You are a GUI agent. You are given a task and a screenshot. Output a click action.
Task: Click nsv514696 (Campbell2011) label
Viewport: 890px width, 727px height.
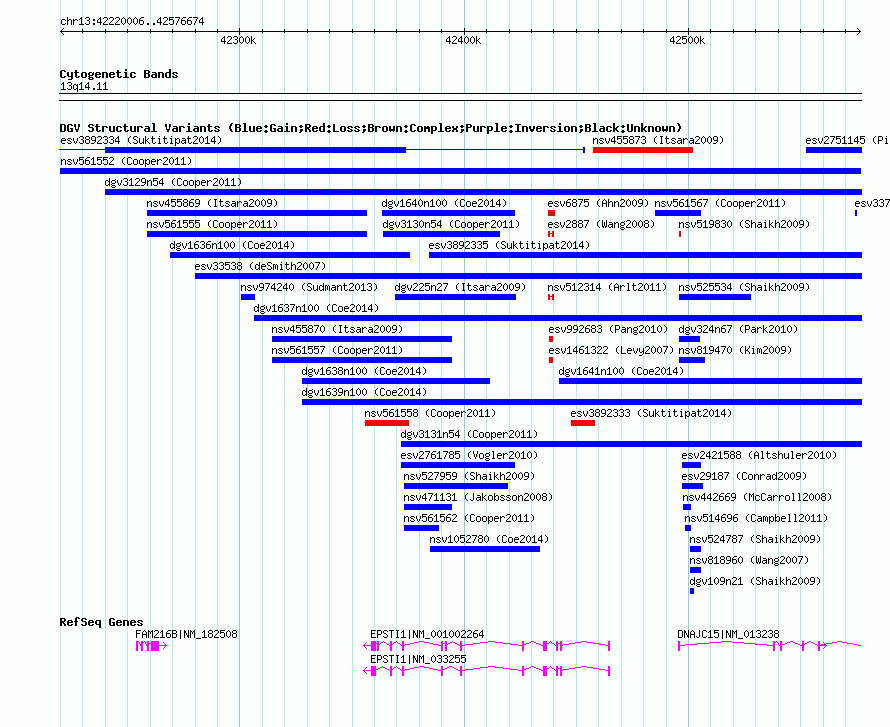click(757, 518)
